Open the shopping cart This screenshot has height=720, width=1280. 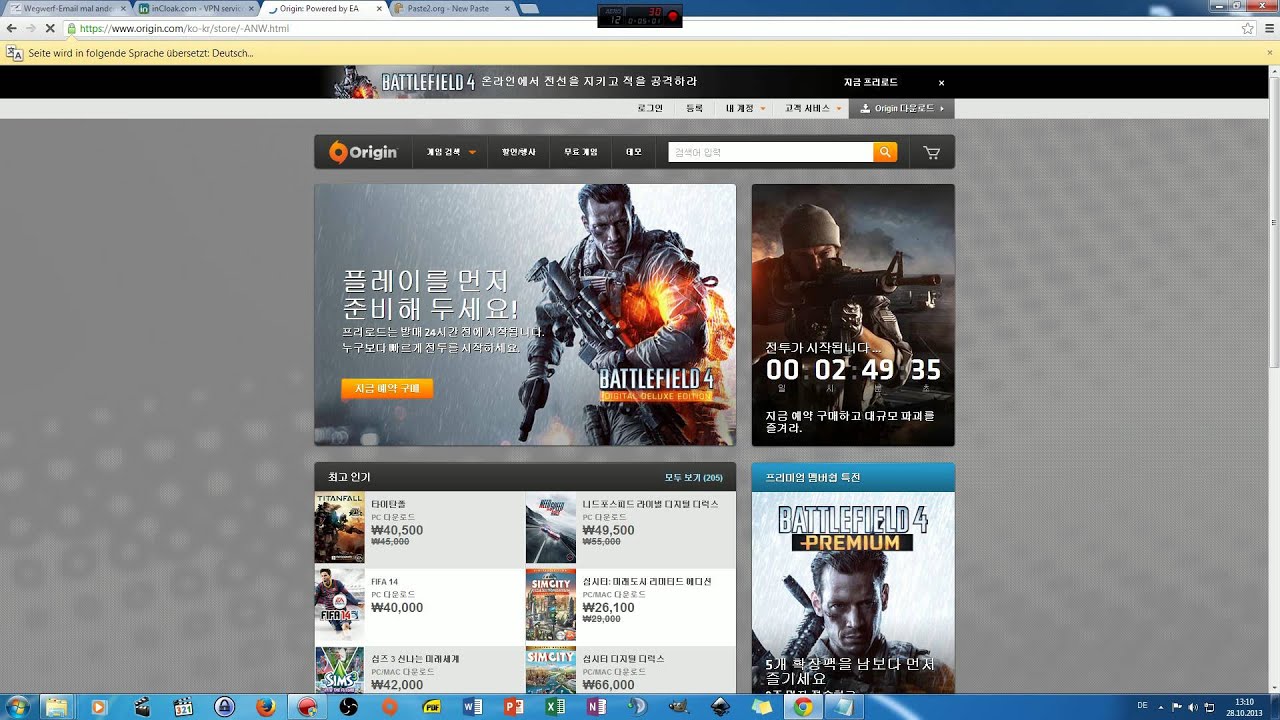932,152
